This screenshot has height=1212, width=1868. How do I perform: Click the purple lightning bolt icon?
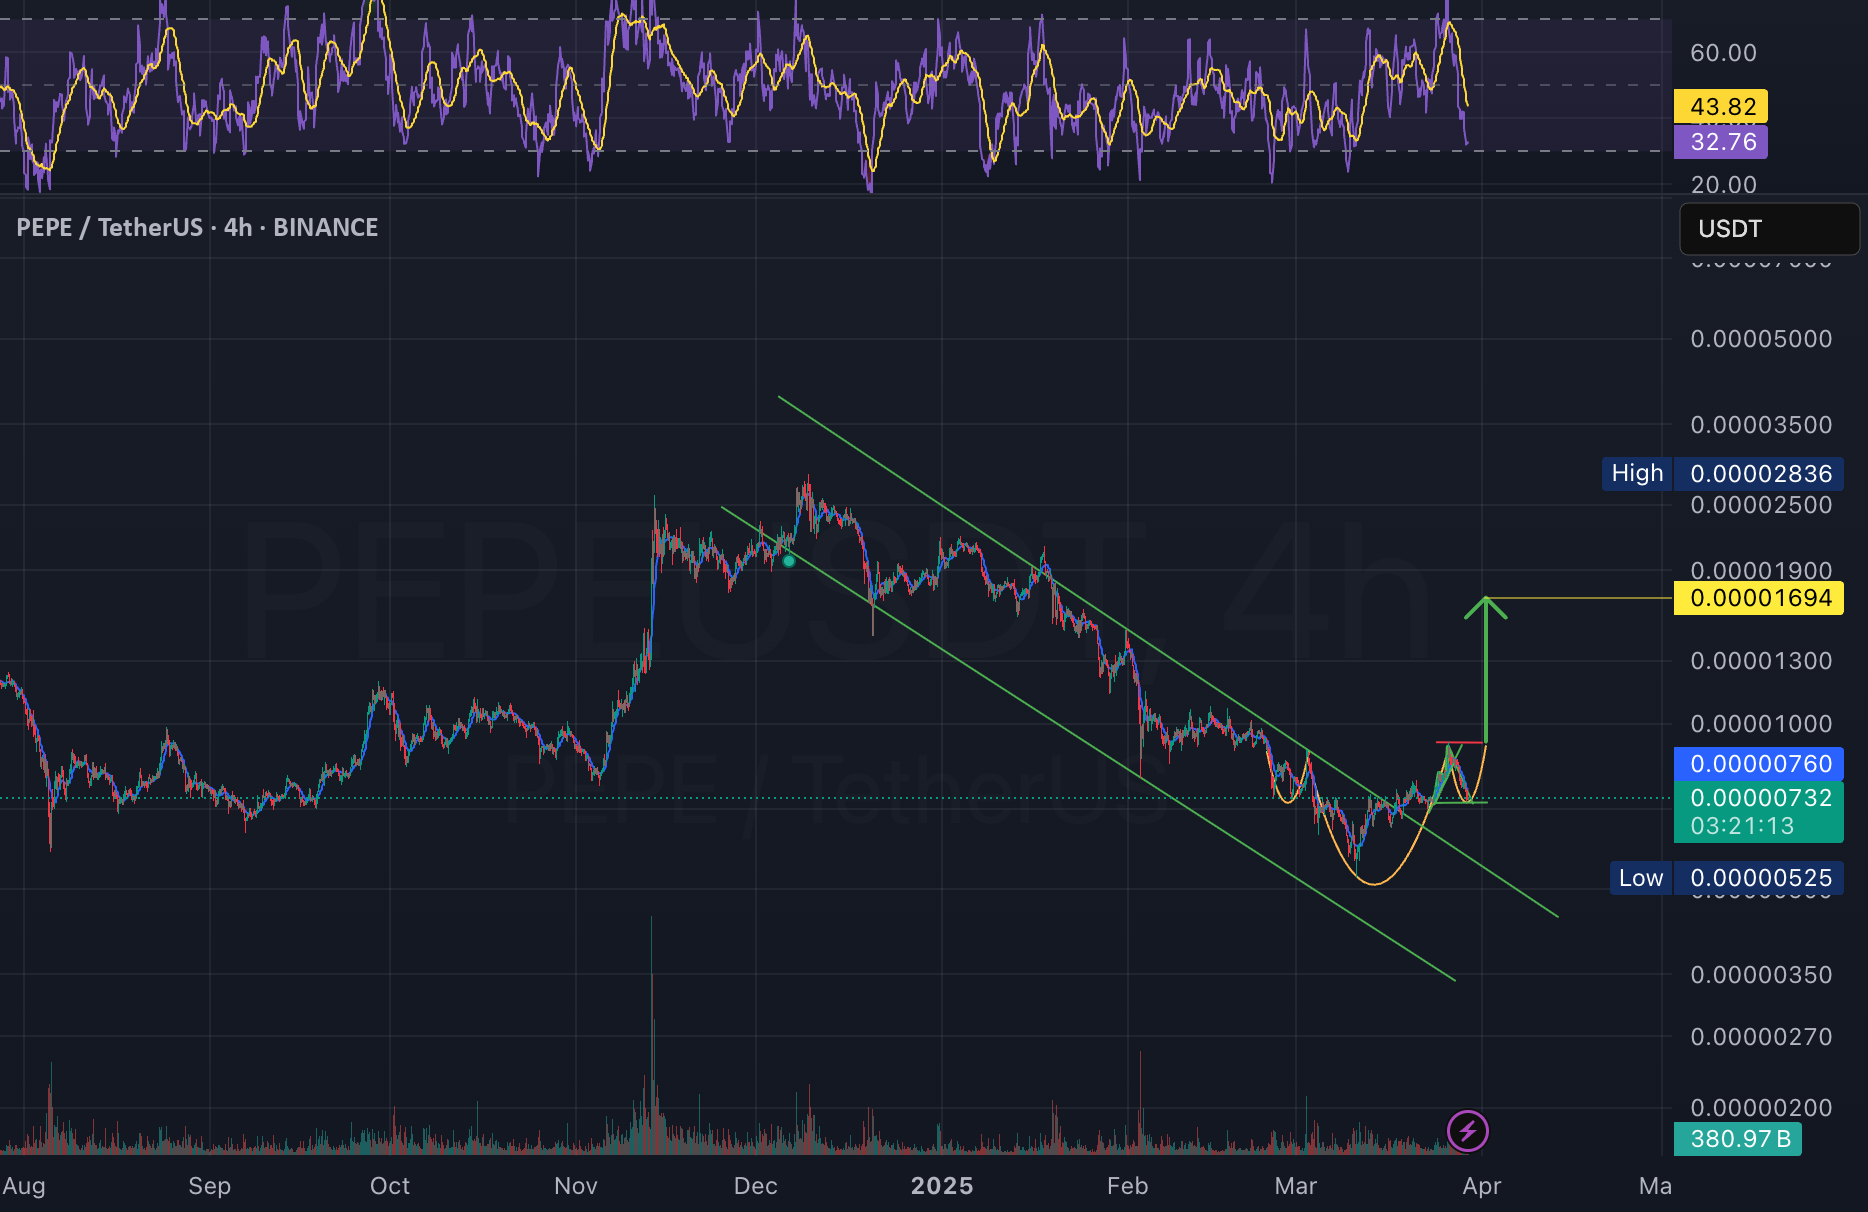(1467, 1131)
